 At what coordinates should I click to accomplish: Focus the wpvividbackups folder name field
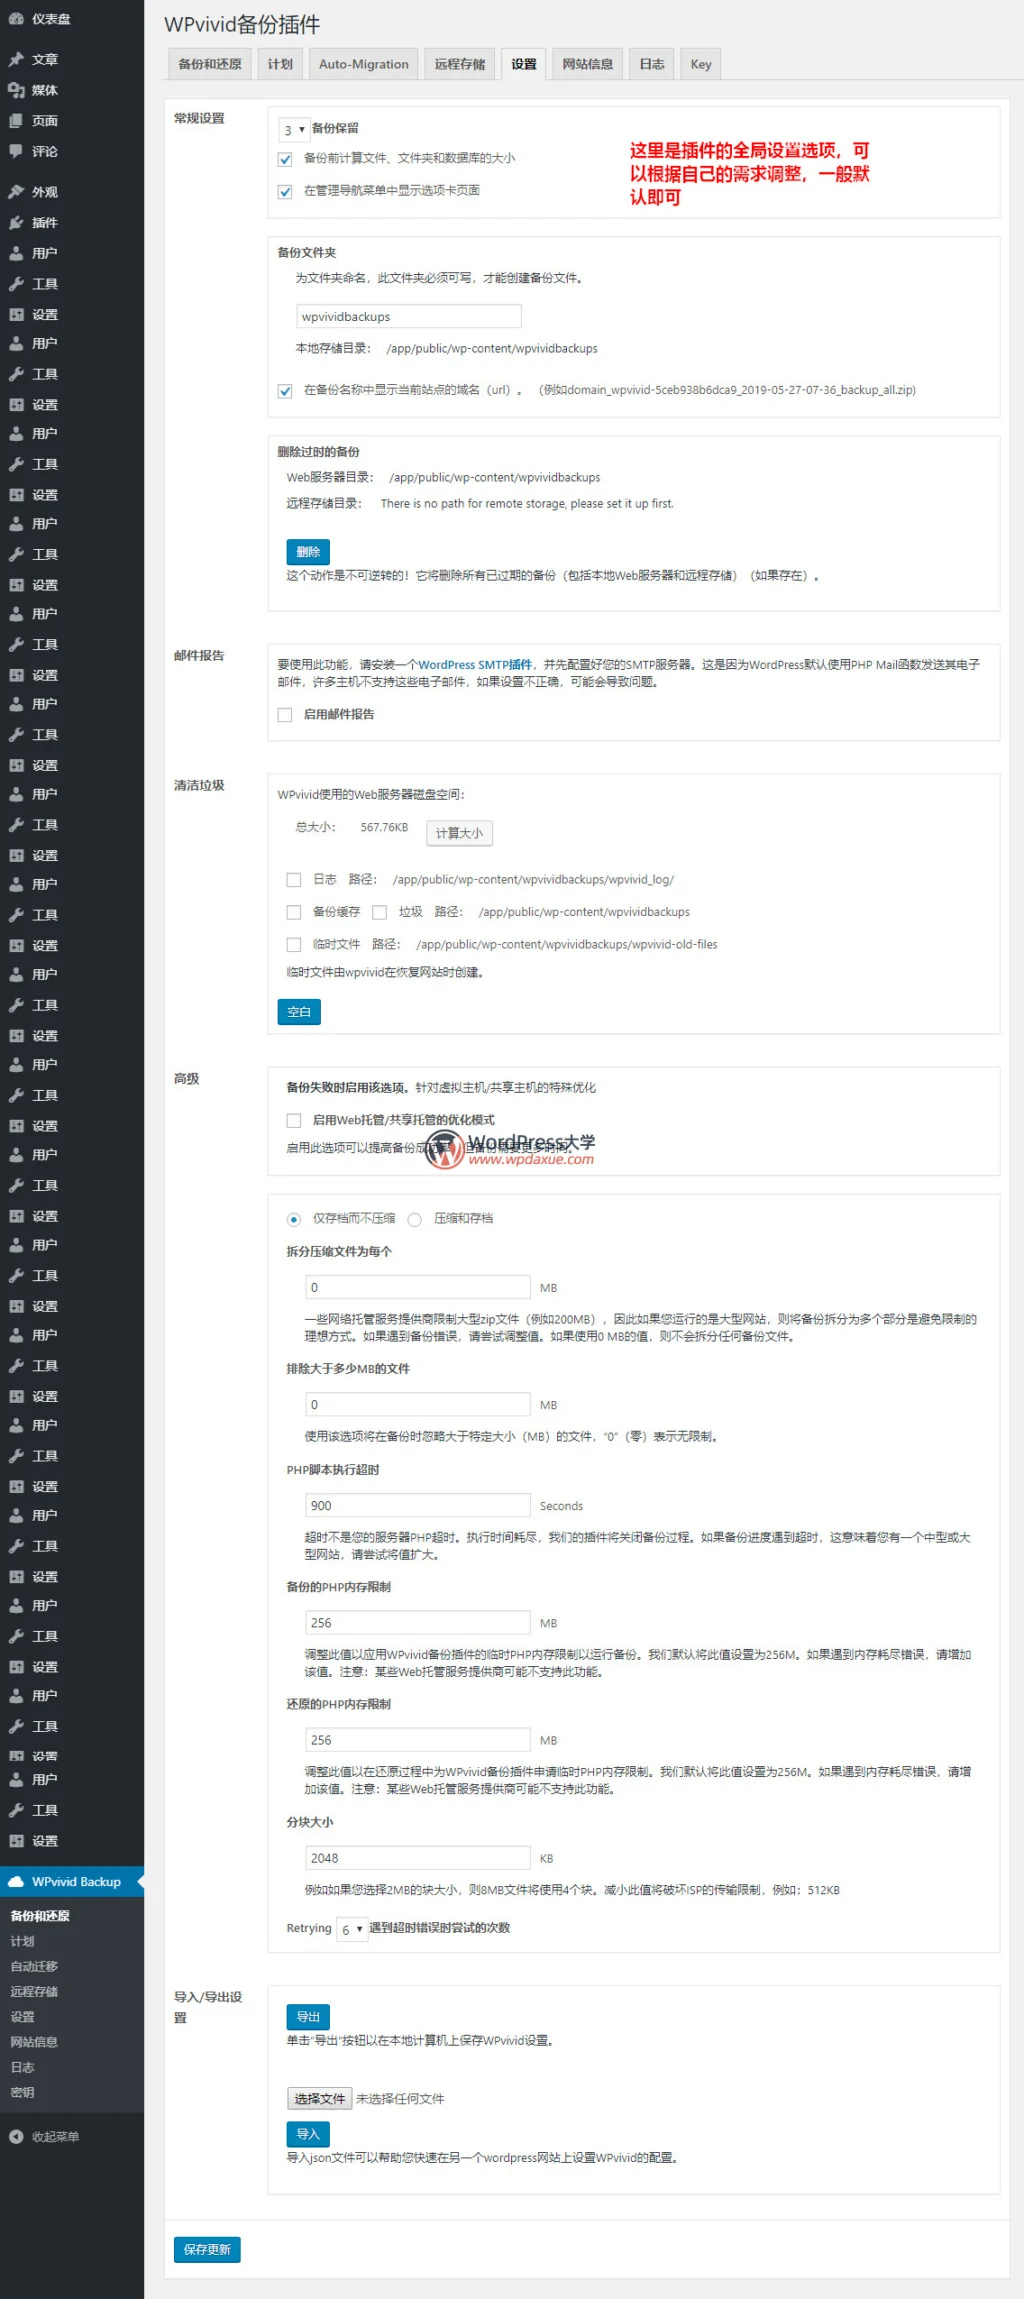[409, 317]
